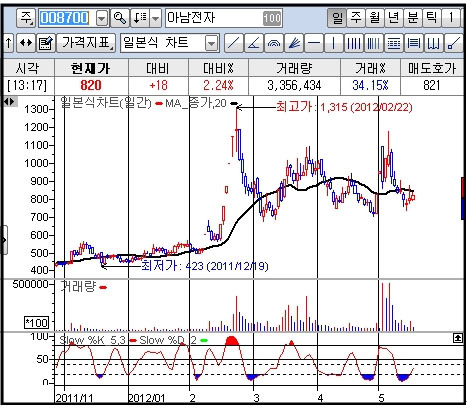This screenshot has width=467, height=408.
Task: Select the trend line drawing tool
Action: tap(233, 43)
